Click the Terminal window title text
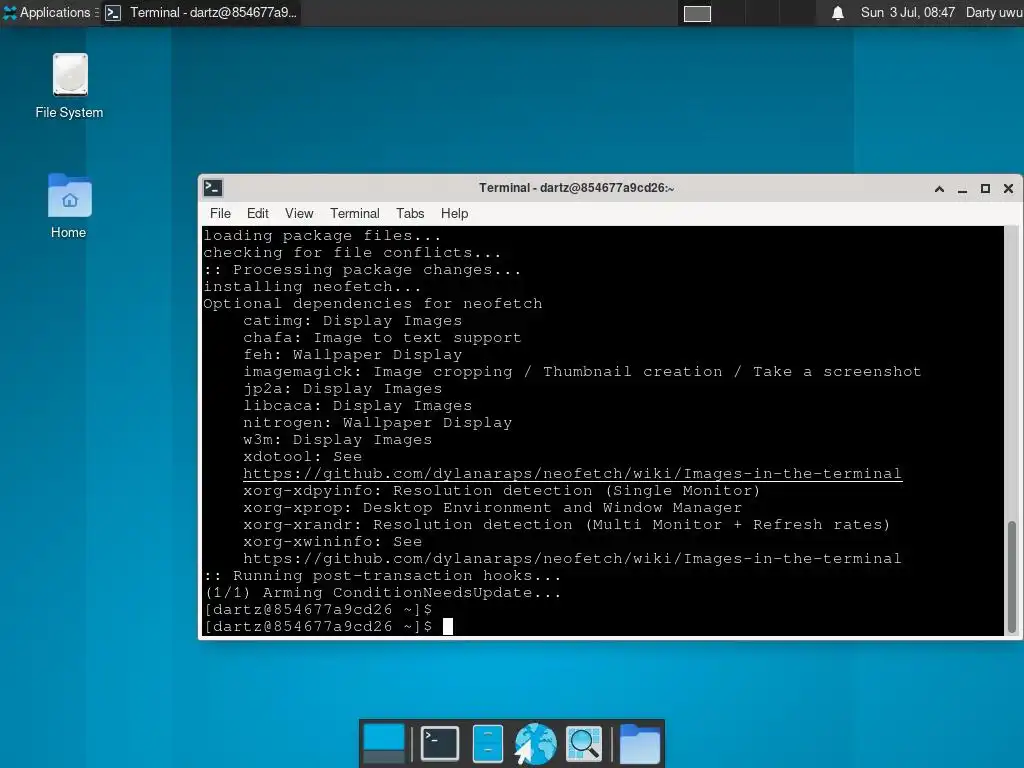 [577, 188]
